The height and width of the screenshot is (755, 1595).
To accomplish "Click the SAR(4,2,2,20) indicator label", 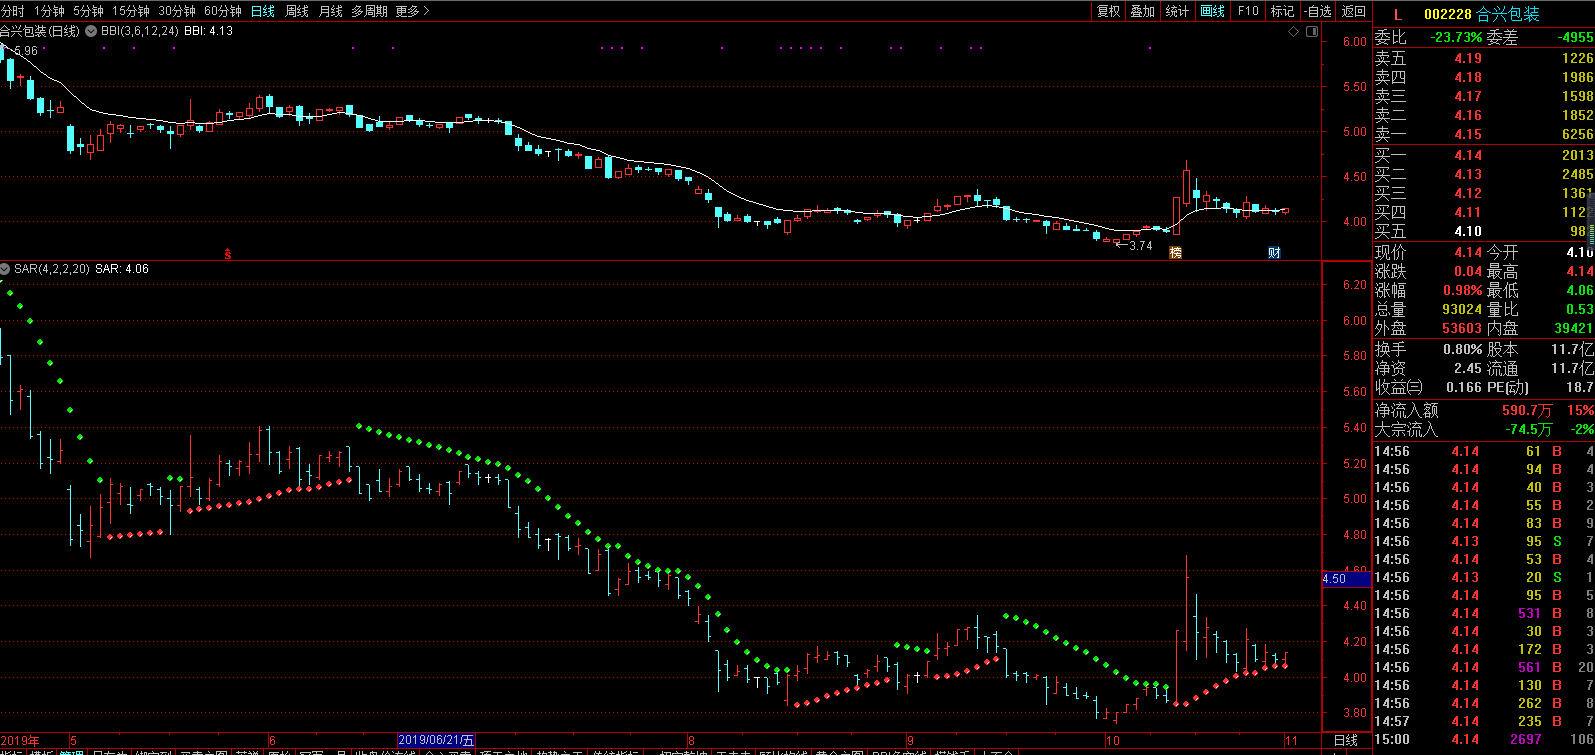I will pyautogui.click(x=52, y=269).
